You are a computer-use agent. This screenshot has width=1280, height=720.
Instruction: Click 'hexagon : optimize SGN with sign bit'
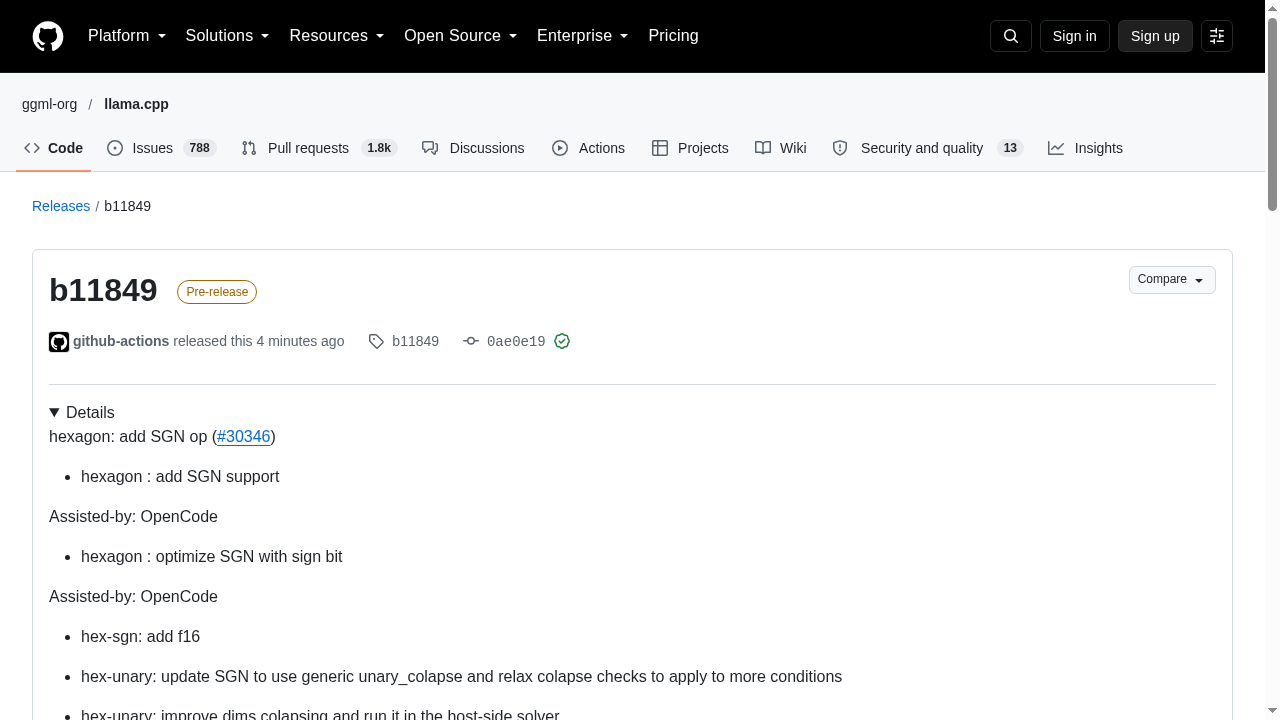(212, 557)
